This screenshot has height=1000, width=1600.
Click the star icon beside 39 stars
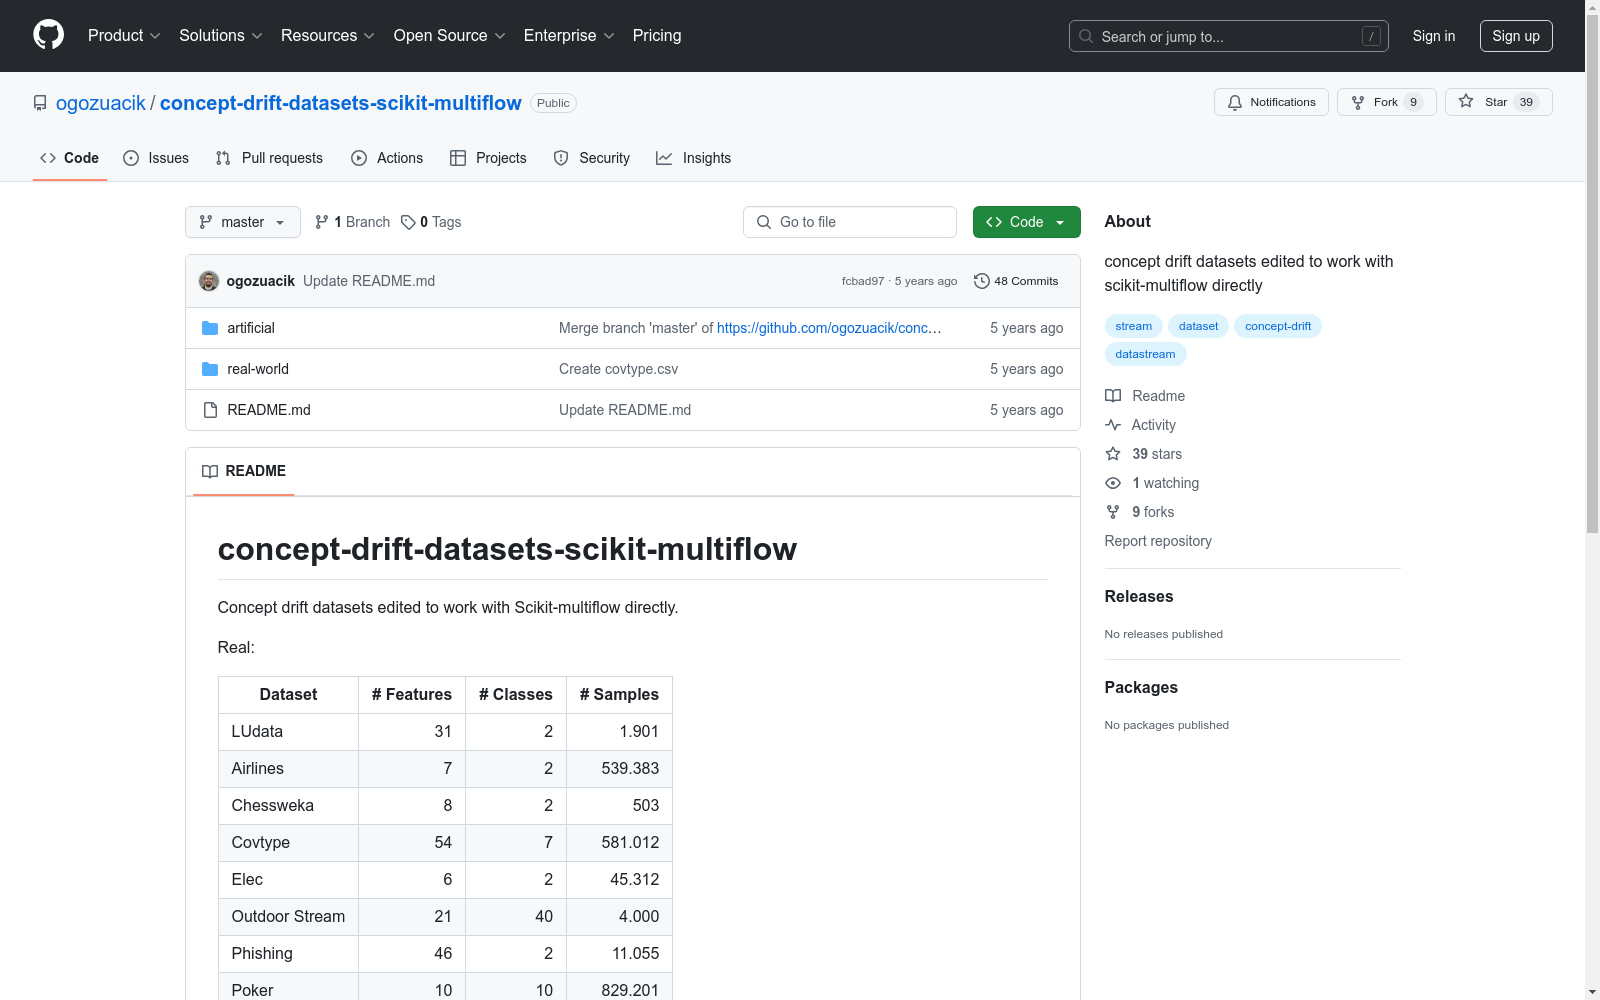(x=1113, y=454)
